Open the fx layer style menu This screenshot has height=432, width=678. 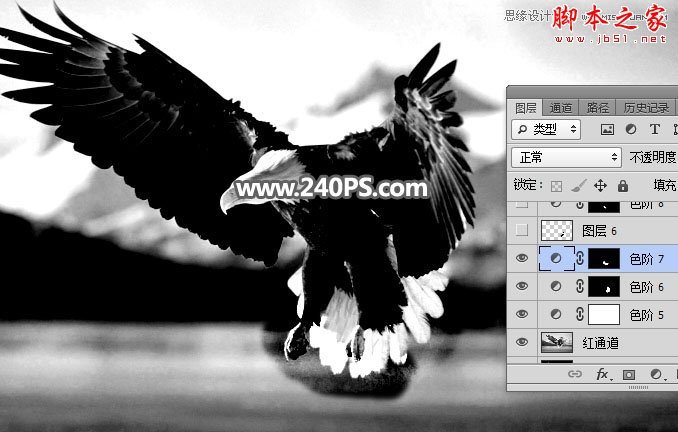tap(602, 374)
